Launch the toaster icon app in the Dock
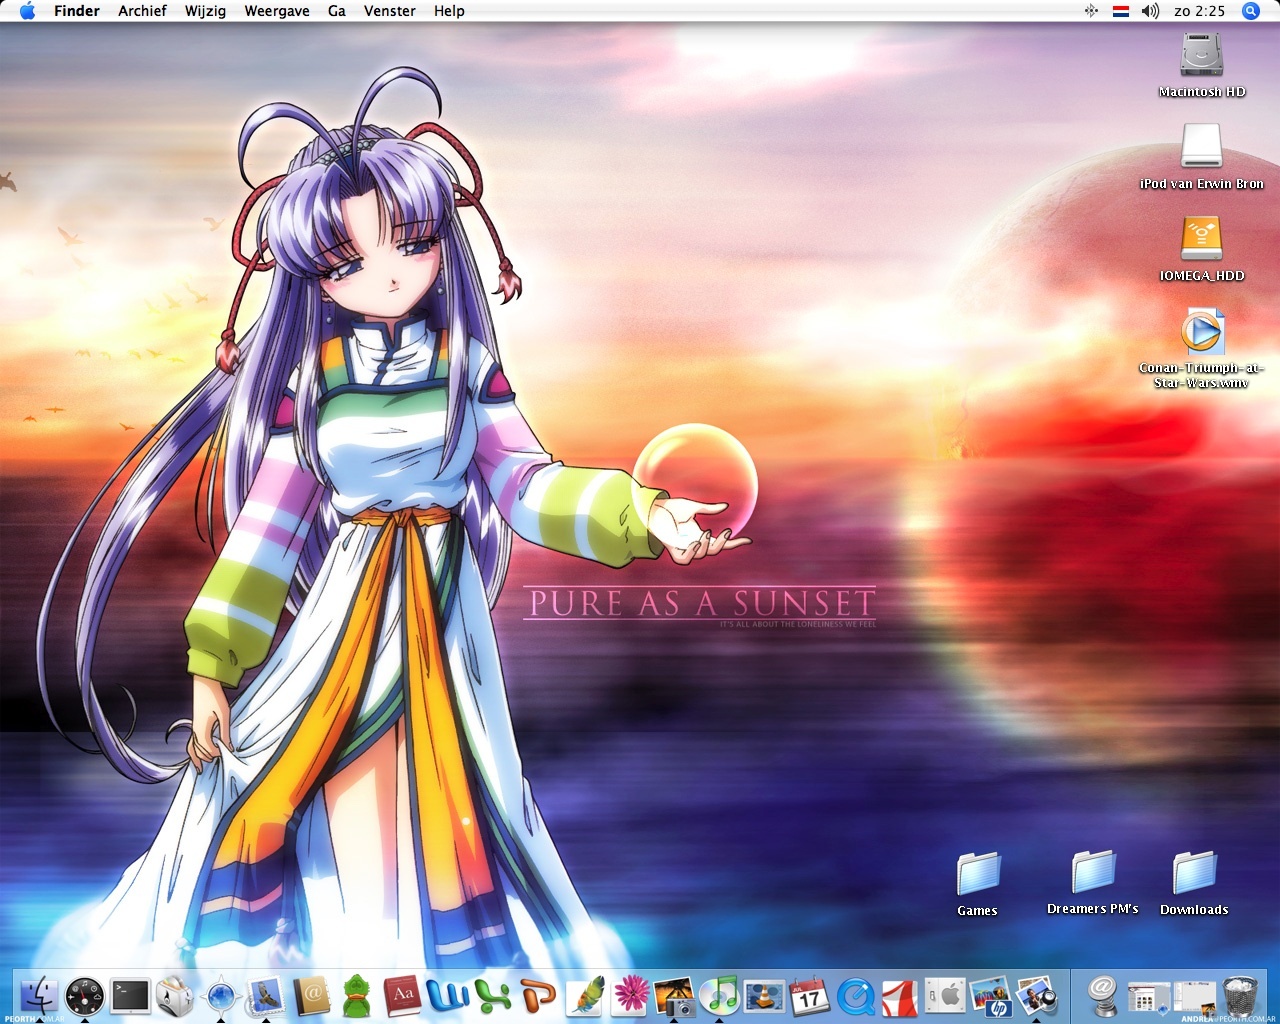Viewport: 1280px width, 1024px height. (176, 996)
